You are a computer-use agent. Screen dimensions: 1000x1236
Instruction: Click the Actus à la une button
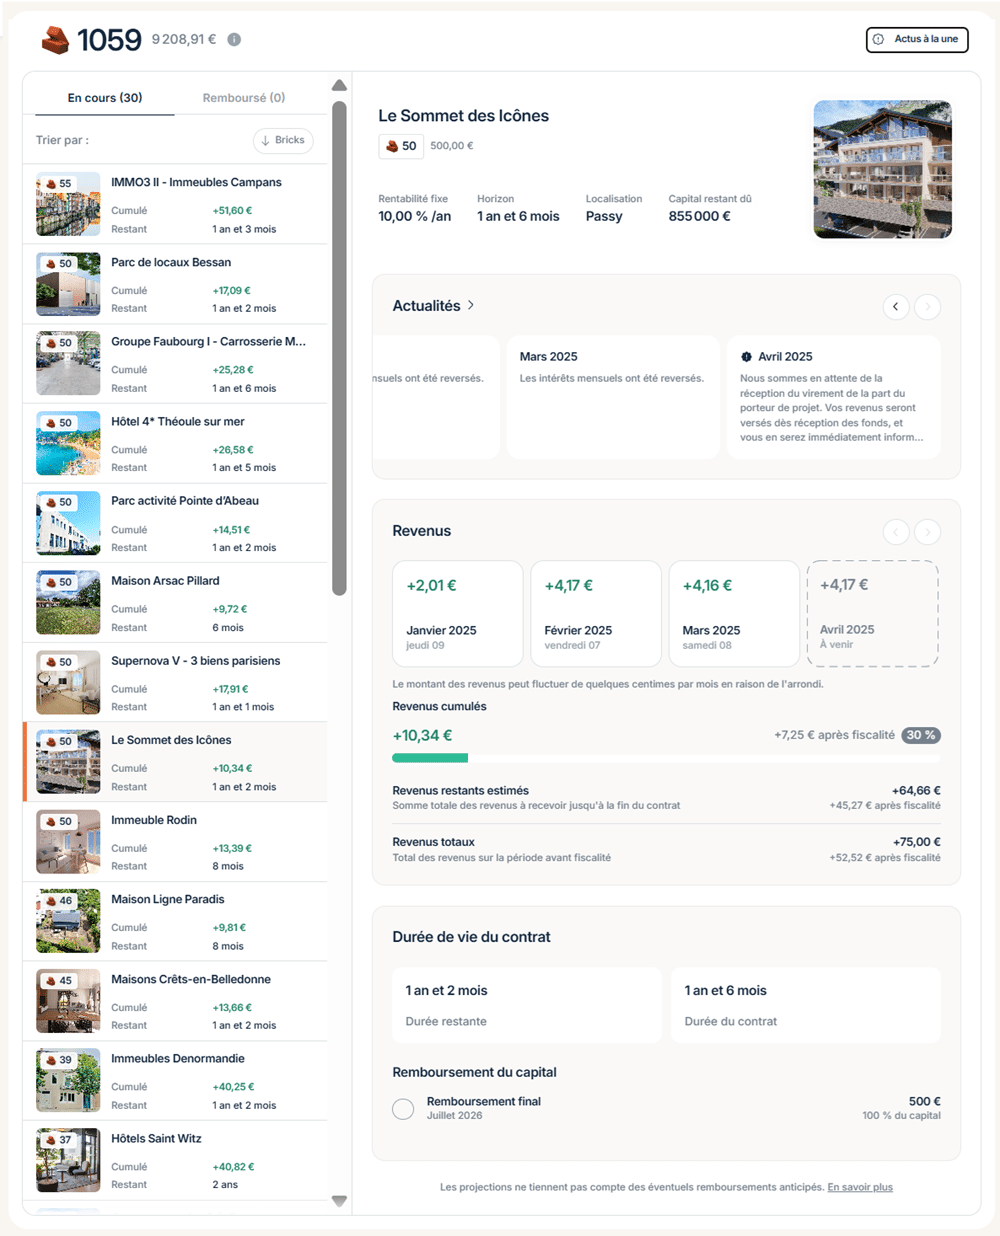coord(916,40)
